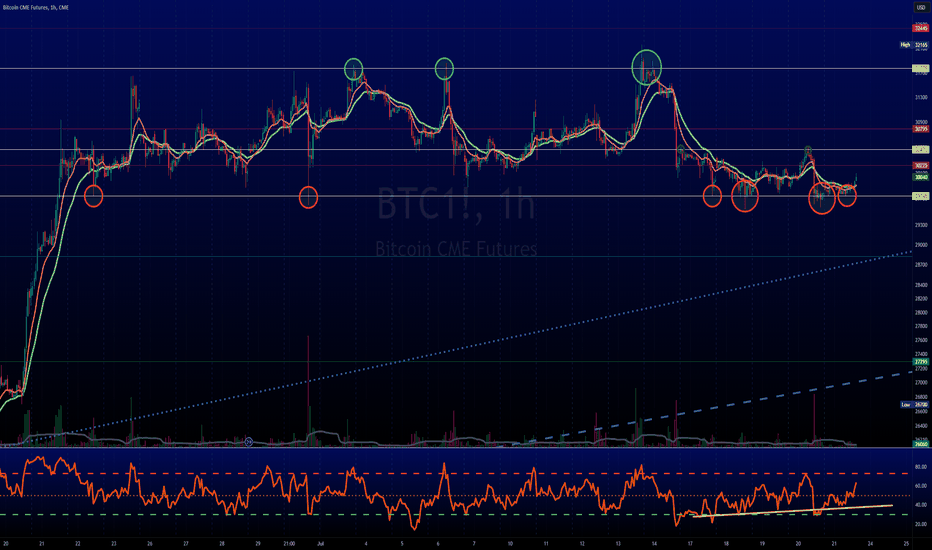Click the date 10 on the time axis

click(510, 543)
